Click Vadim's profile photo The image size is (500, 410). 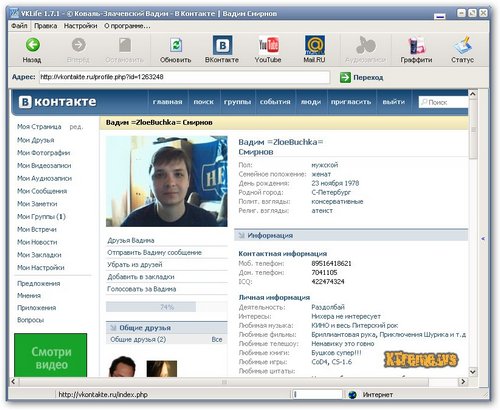point(167,181)
